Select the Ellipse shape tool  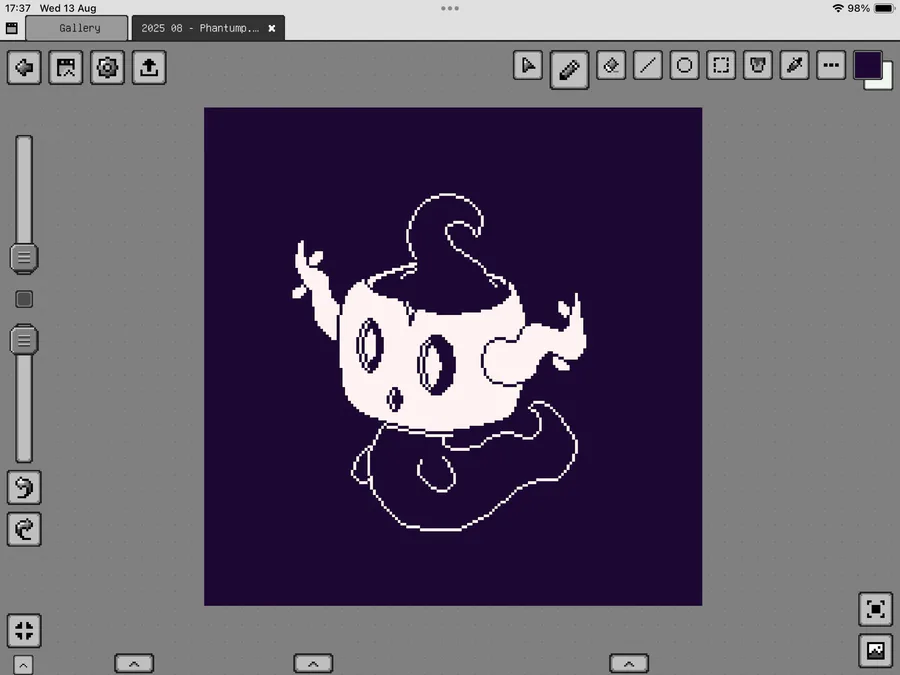685,65
